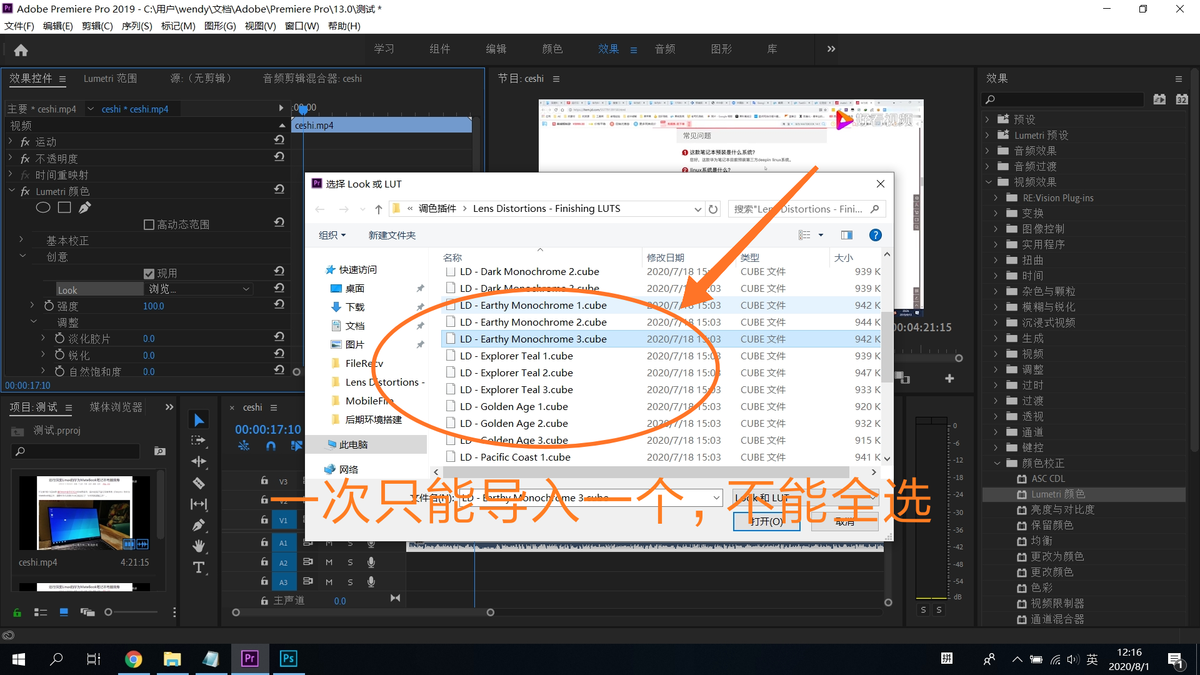Select This PC in dialog navigation pane
The height and width of the screenshot is (675, 1200).
(x=353, y=445)
